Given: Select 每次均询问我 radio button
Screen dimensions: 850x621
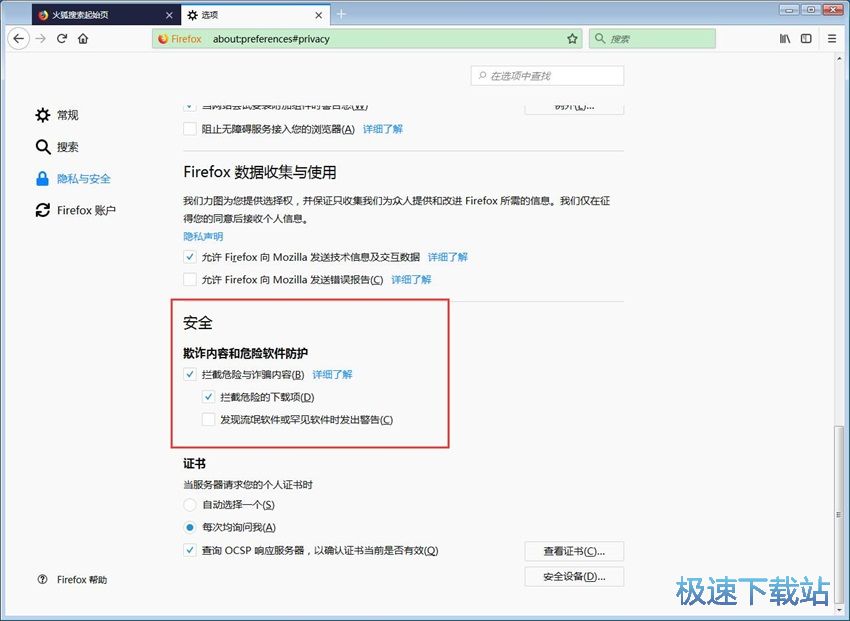Looking at the screenshot, I should [x=190, y=527].
